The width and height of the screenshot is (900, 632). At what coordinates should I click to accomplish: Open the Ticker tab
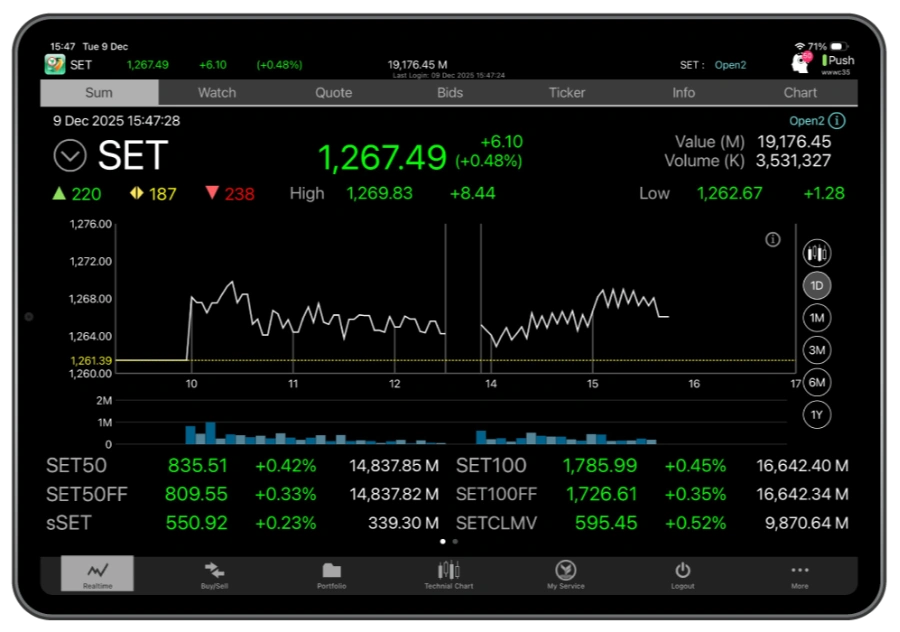[x=567, y=93]
